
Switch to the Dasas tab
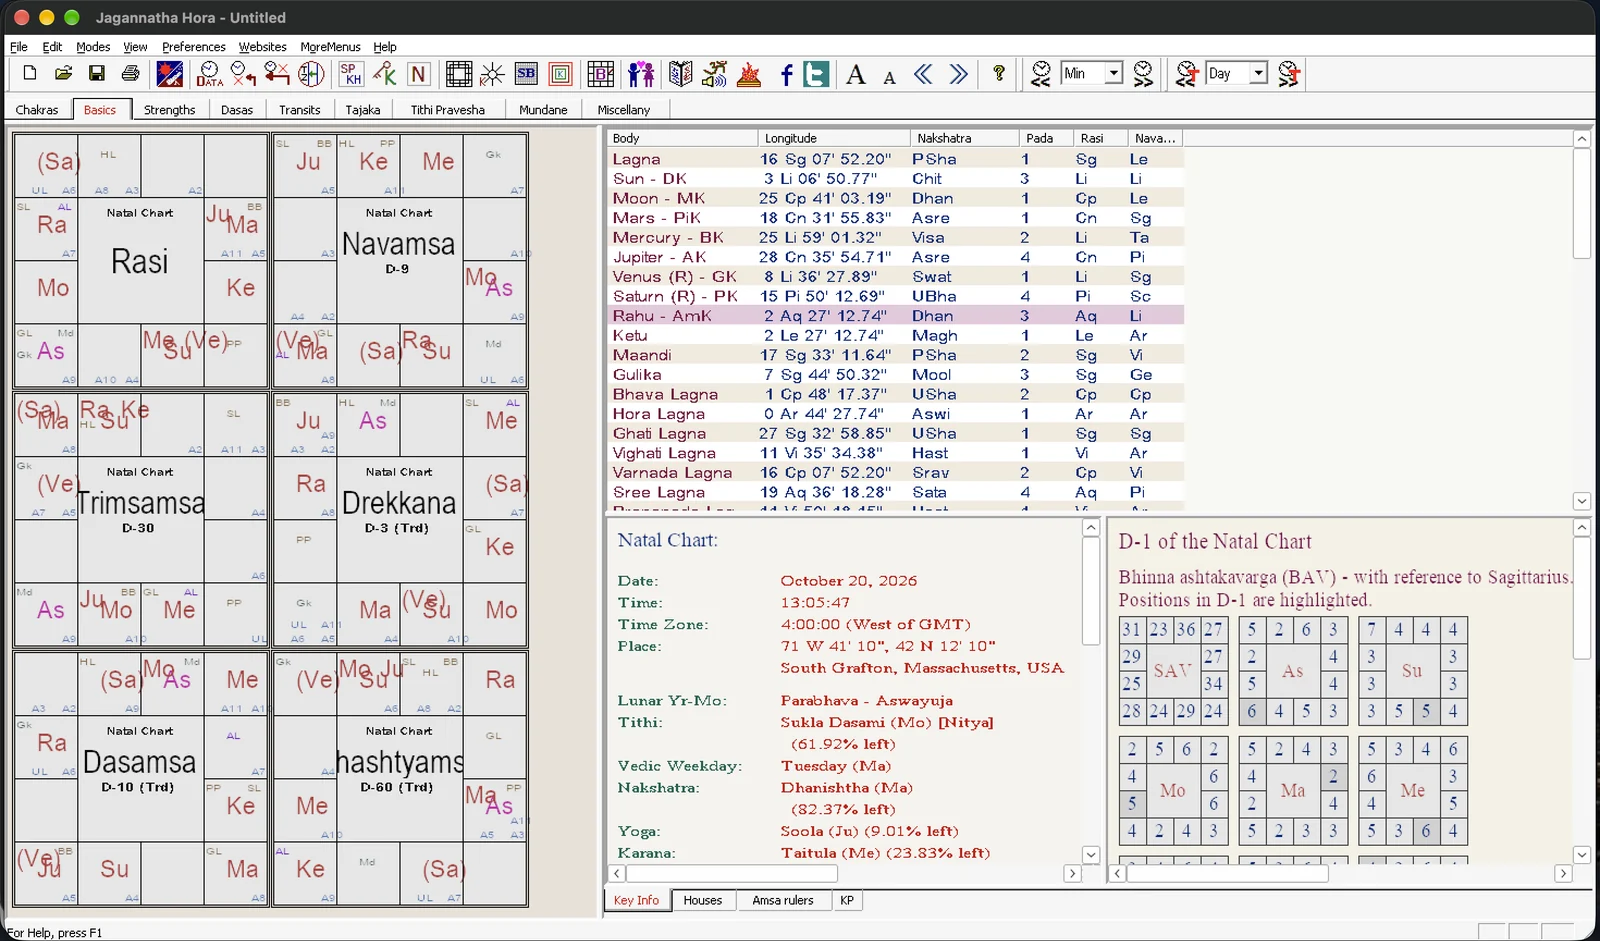pos(237,110)
